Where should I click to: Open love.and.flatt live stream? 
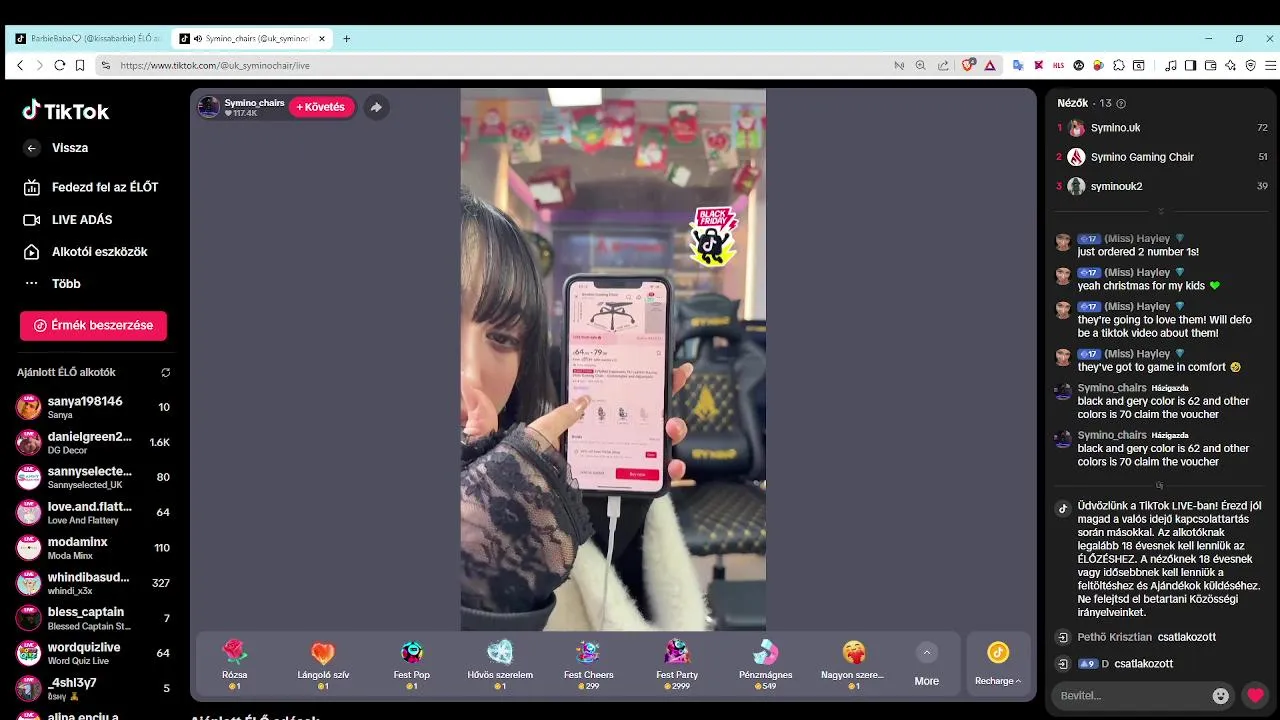93,512
